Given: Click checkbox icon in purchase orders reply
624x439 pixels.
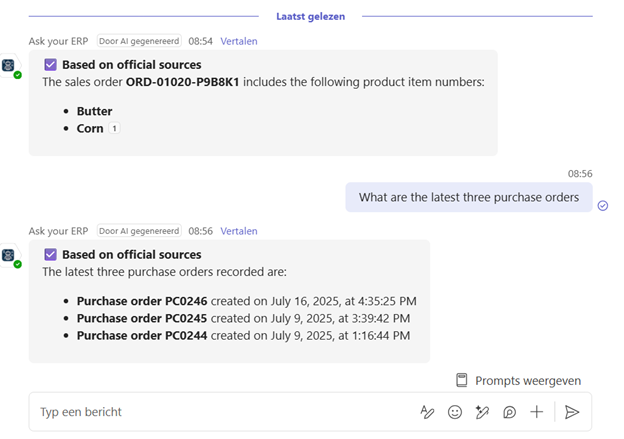Looking at the screenshot, I should (x=51, y=254).
